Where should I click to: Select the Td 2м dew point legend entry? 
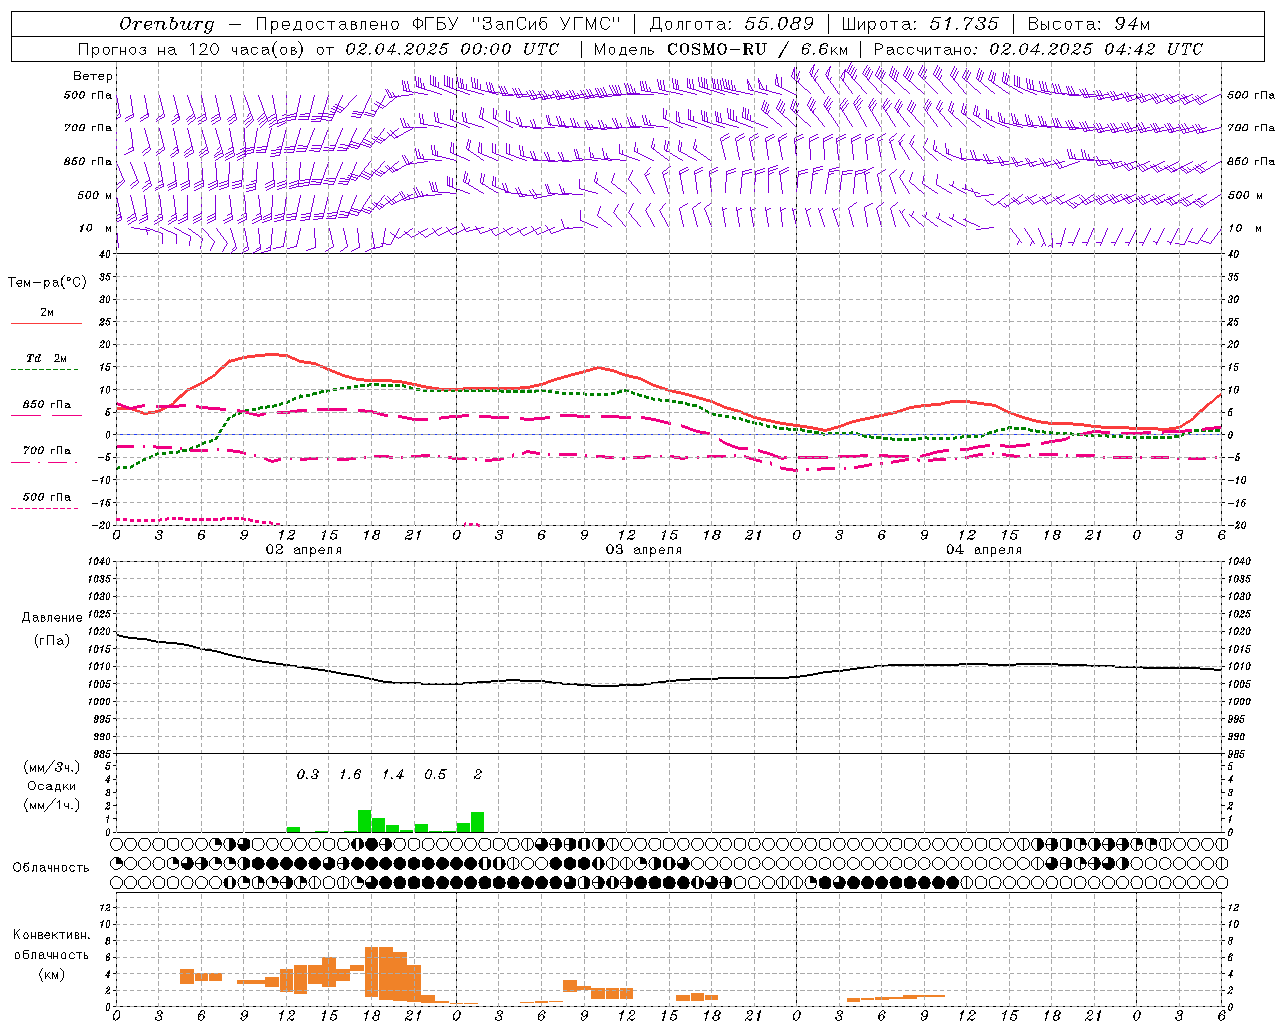click(47, 358)
